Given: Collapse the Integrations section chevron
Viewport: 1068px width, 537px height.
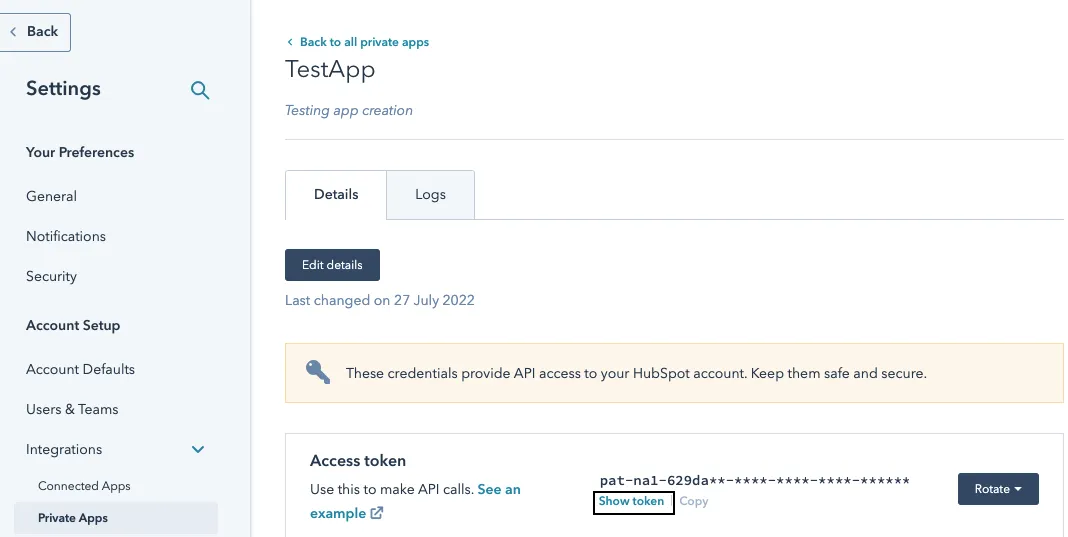Looking at the screenshot, I should coord(198,450).
